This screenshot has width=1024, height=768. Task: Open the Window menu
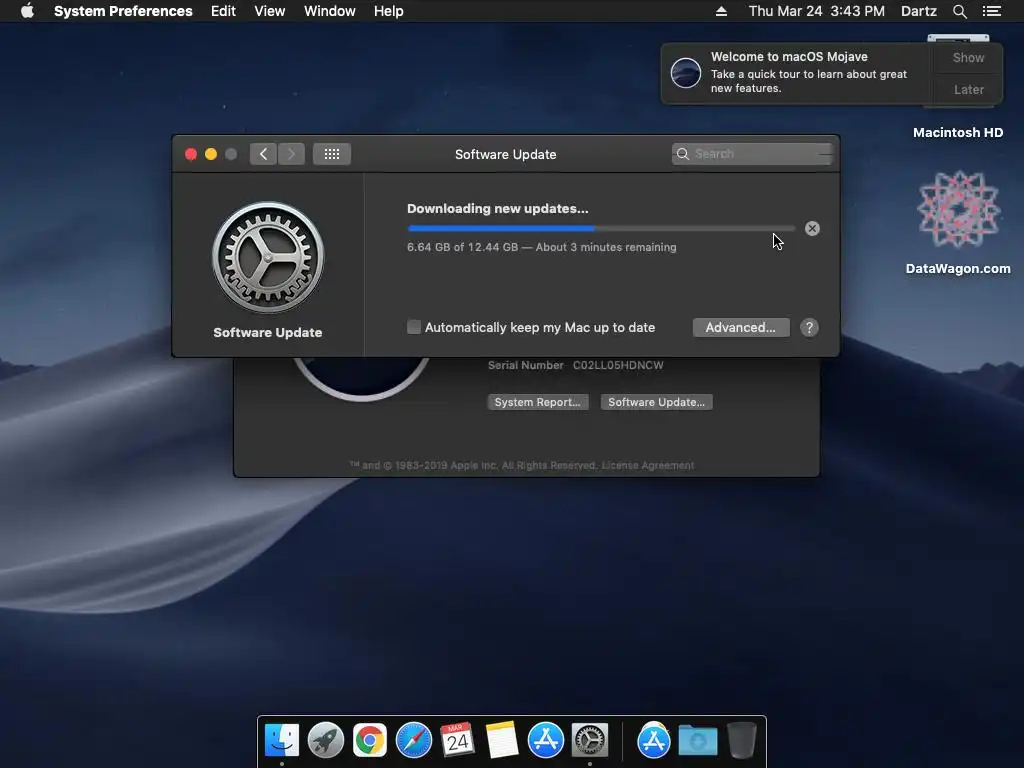tap(330, 11)
